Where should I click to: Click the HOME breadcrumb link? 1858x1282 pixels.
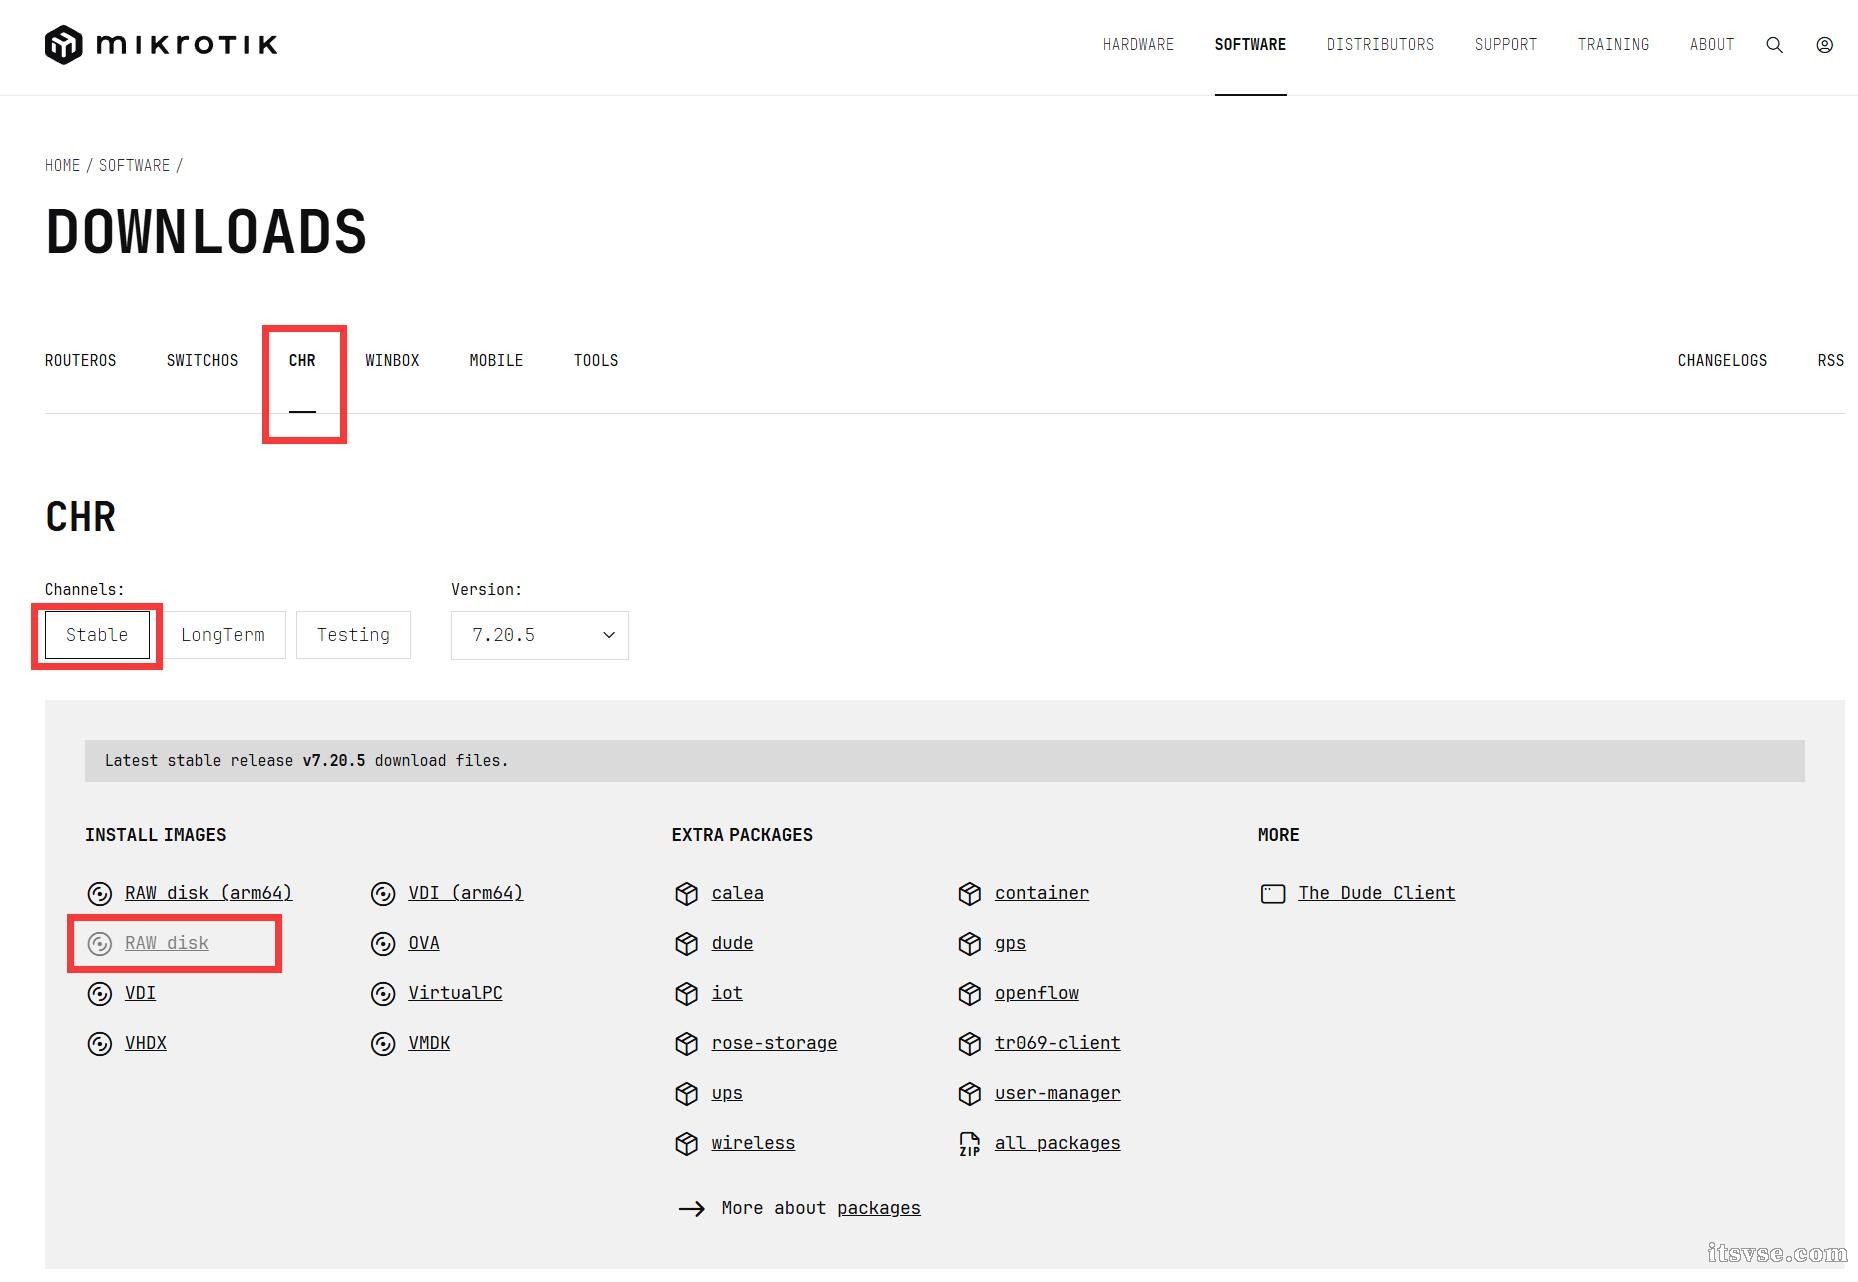(62, 166)
